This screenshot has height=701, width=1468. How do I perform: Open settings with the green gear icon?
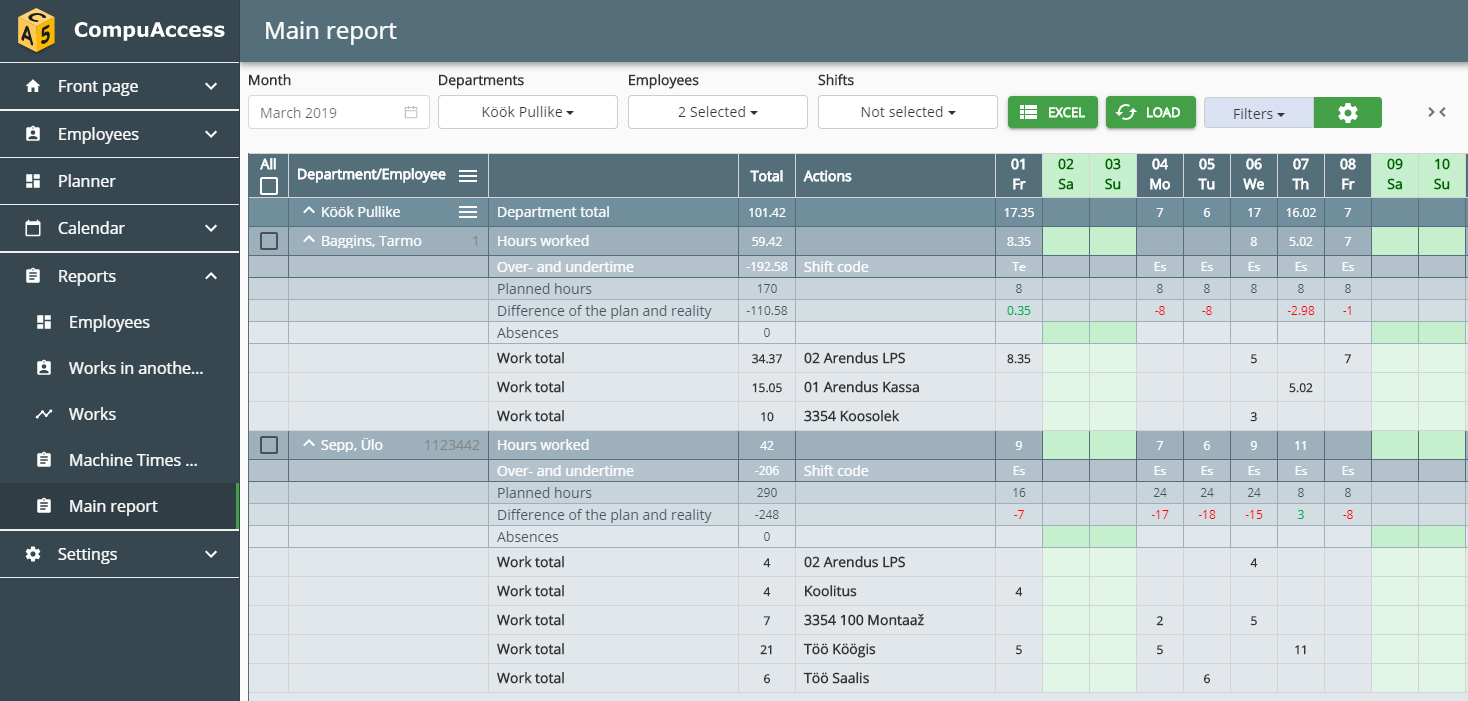(x=1347, y=113)
